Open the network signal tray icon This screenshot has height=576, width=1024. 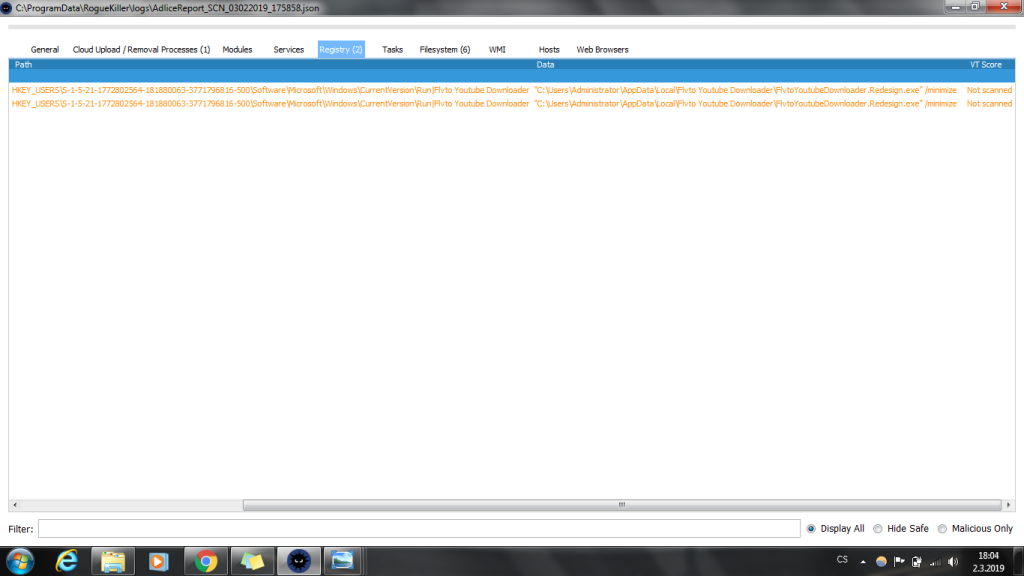(x=935, y=562)
